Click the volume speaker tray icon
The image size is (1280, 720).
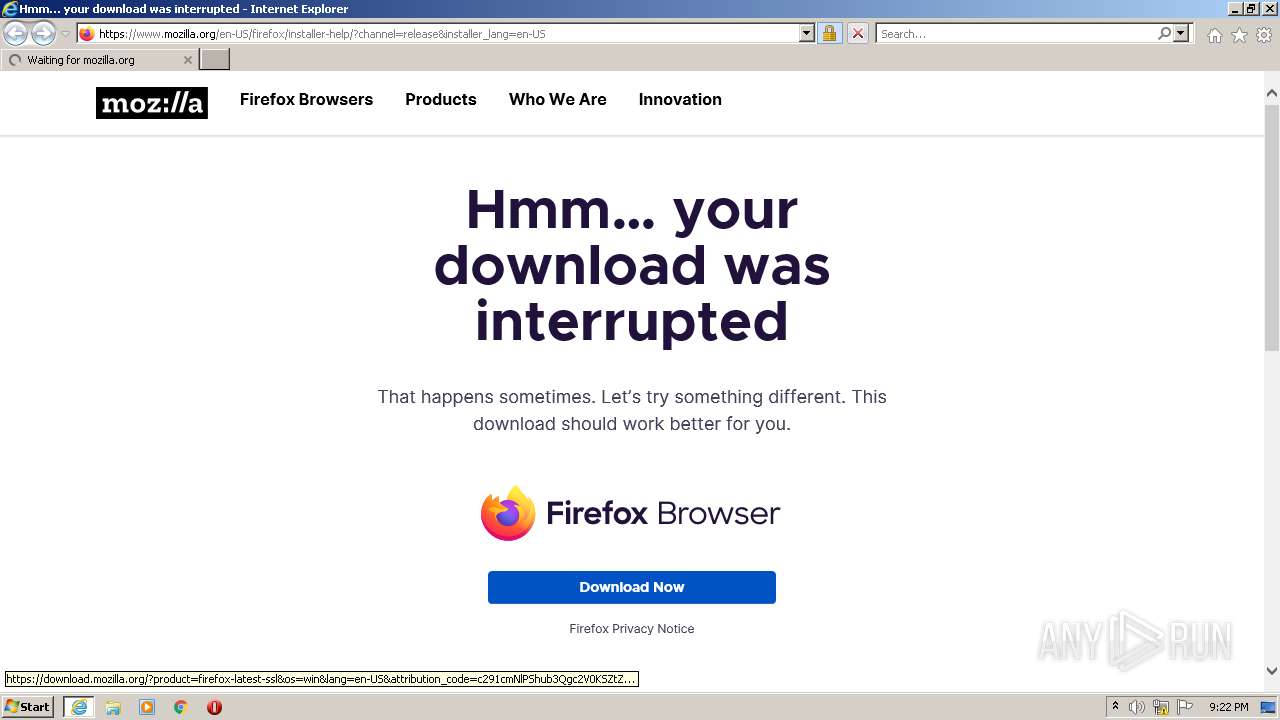click(1137, 707)
